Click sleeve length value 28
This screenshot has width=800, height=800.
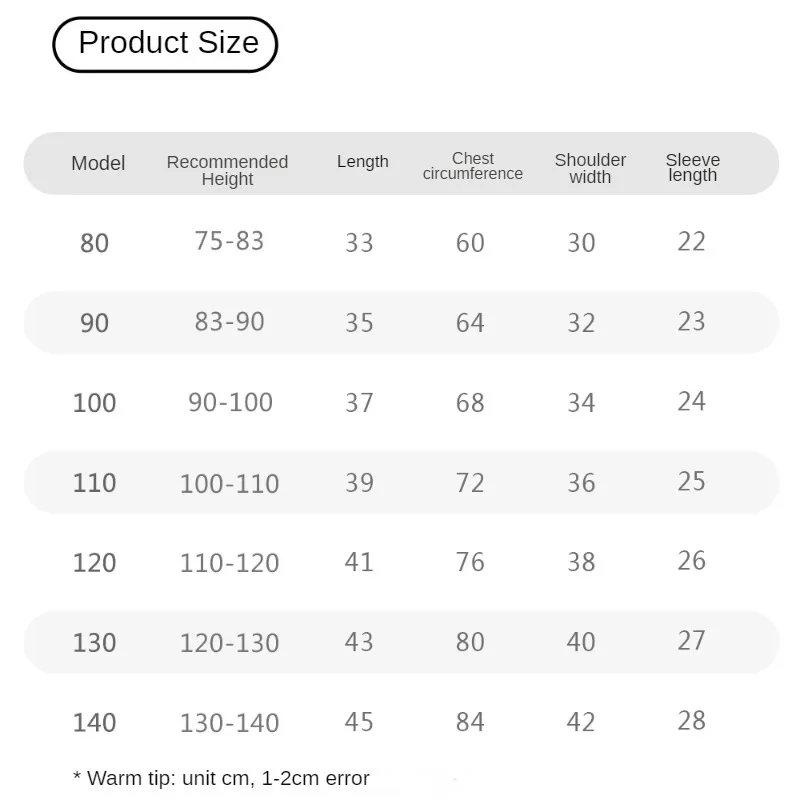coord(691,721)
